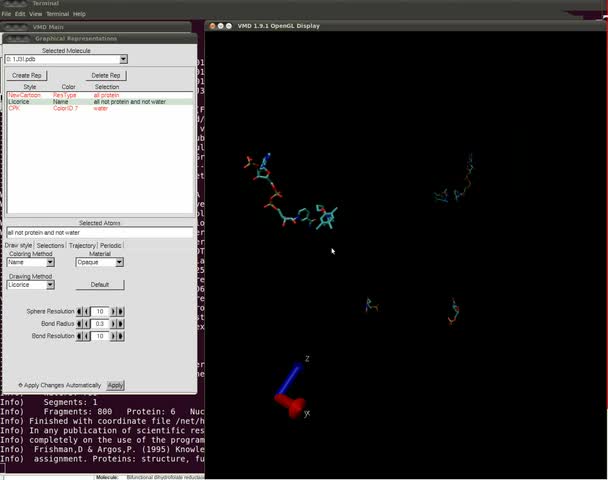Increase Sphere Resolution by large step

click(120, 311)
